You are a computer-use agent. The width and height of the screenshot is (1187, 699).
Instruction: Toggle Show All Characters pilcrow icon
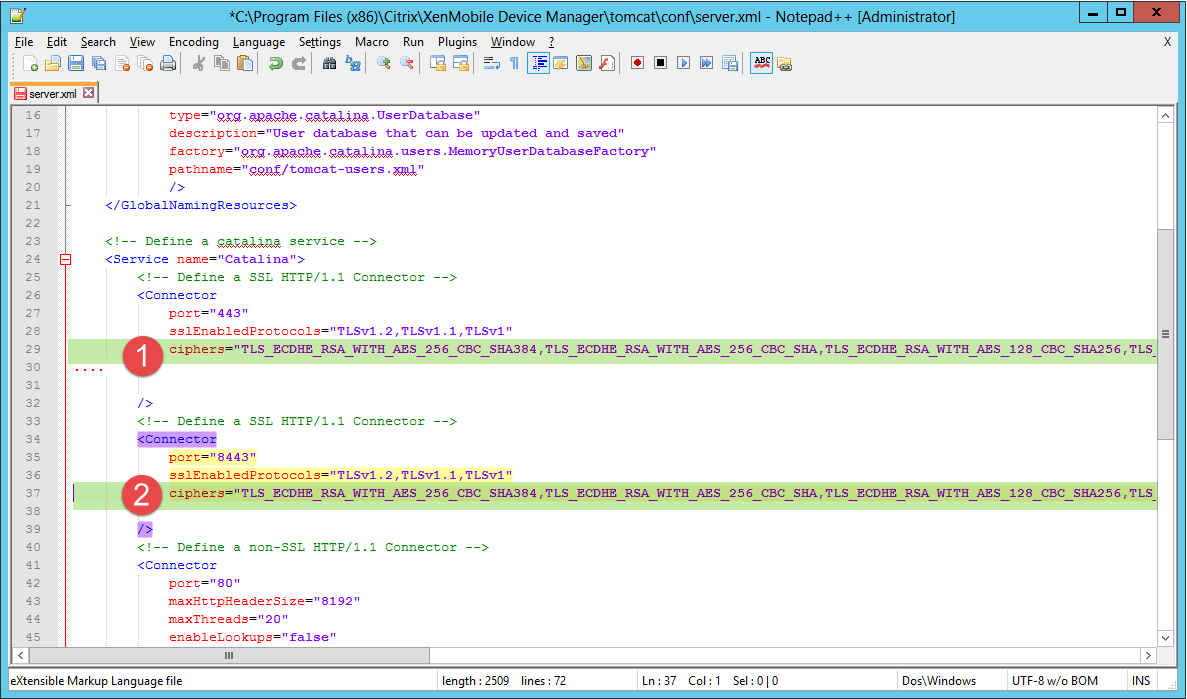tap(514, 64)
